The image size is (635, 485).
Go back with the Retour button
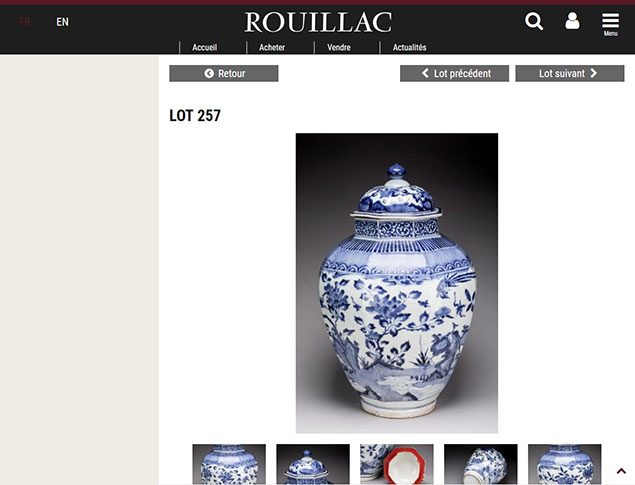point(224,73)
